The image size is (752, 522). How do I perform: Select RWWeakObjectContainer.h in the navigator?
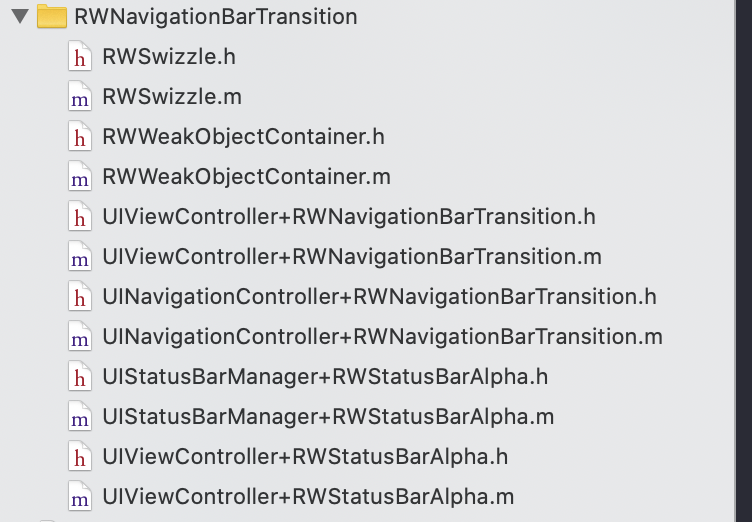[x=243, y=137]
